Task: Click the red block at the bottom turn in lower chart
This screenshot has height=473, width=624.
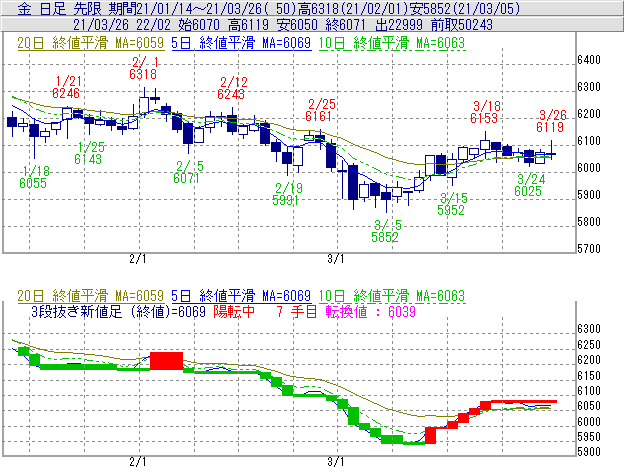Action: [431, 436]
